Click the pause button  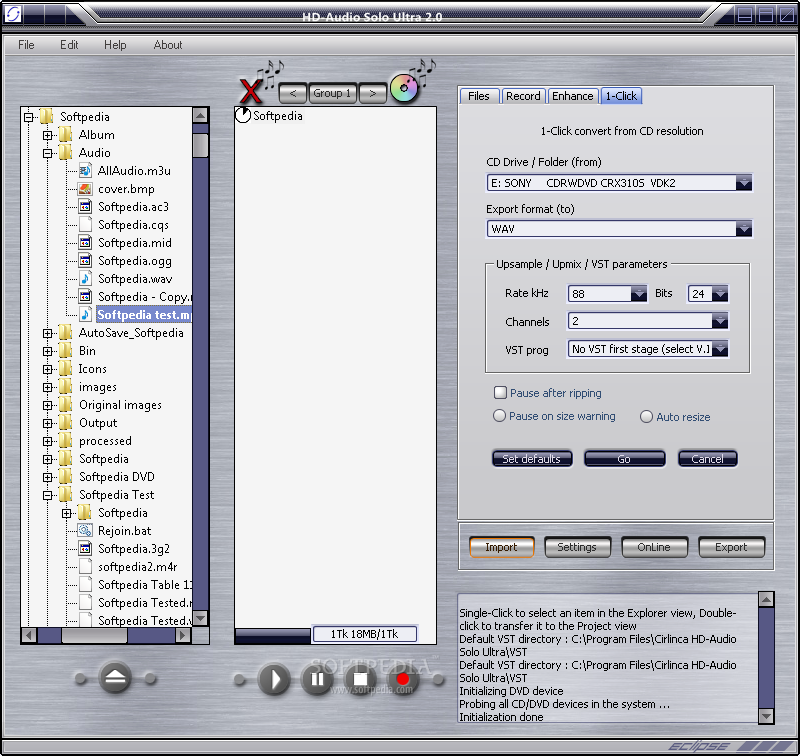pyautogui.click(x=317, y=679)
